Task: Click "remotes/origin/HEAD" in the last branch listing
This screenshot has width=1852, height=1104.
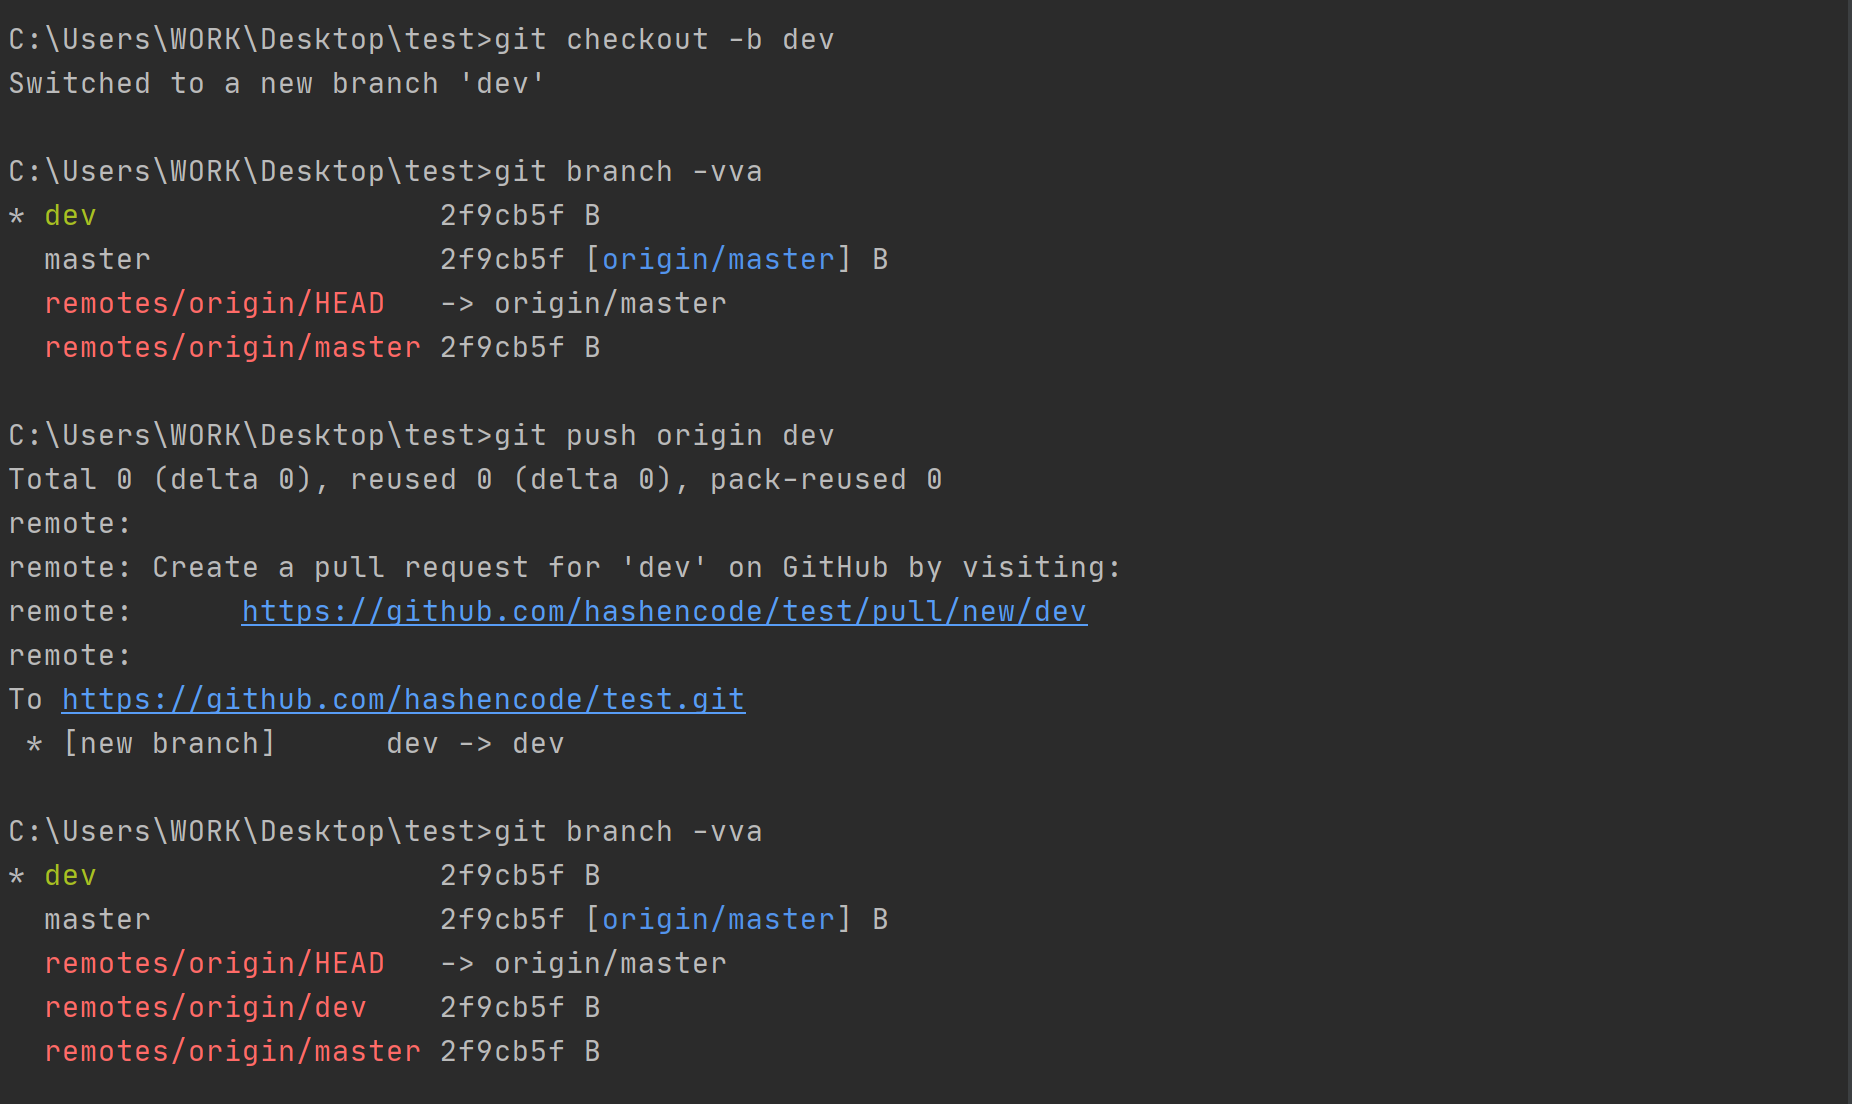Action: (214, 964)
